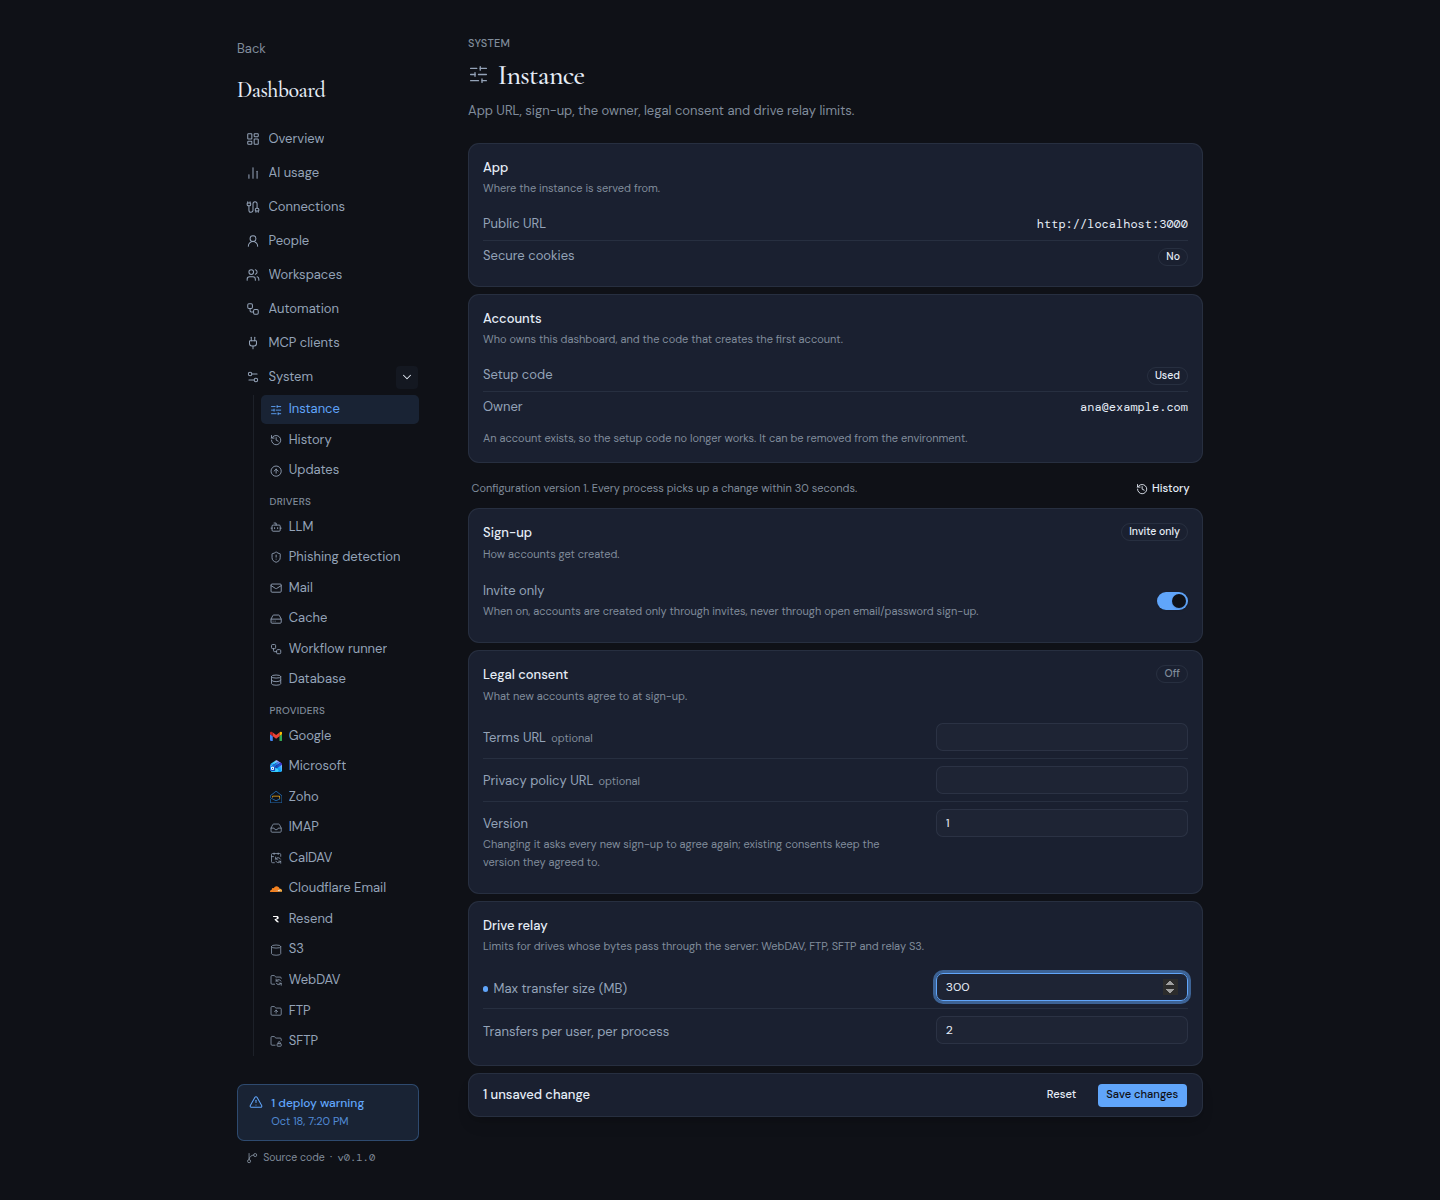
Task: Click the Save changes button
Action: [x=1142, y=1095]
